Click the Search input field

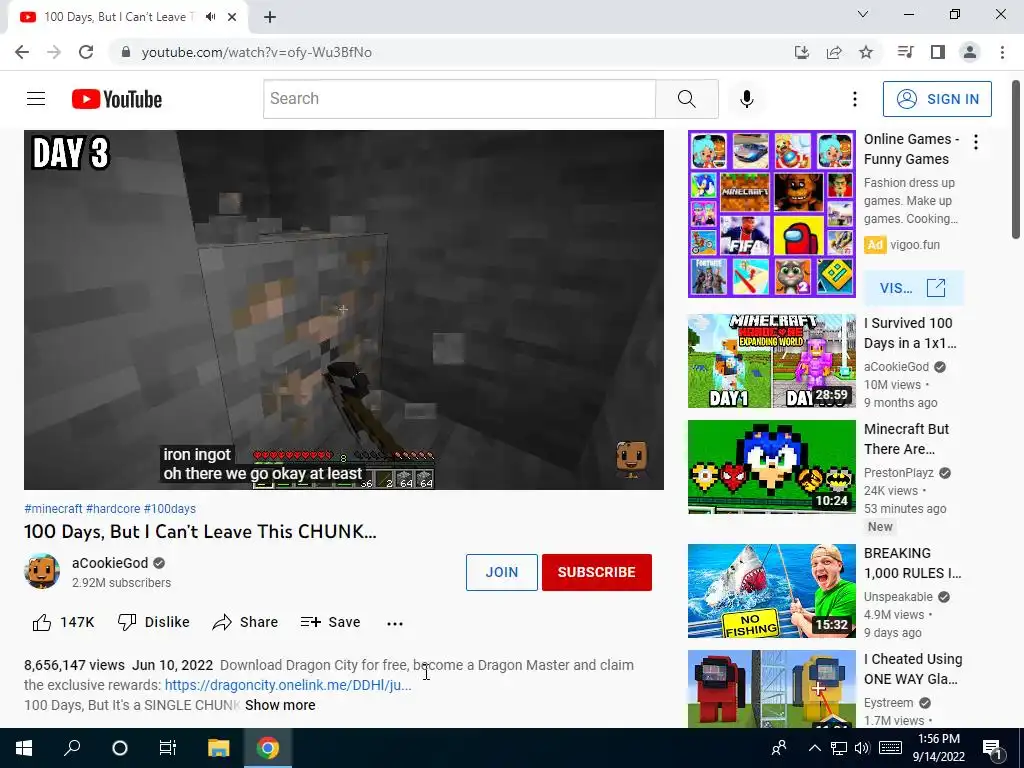pos(459,99)
